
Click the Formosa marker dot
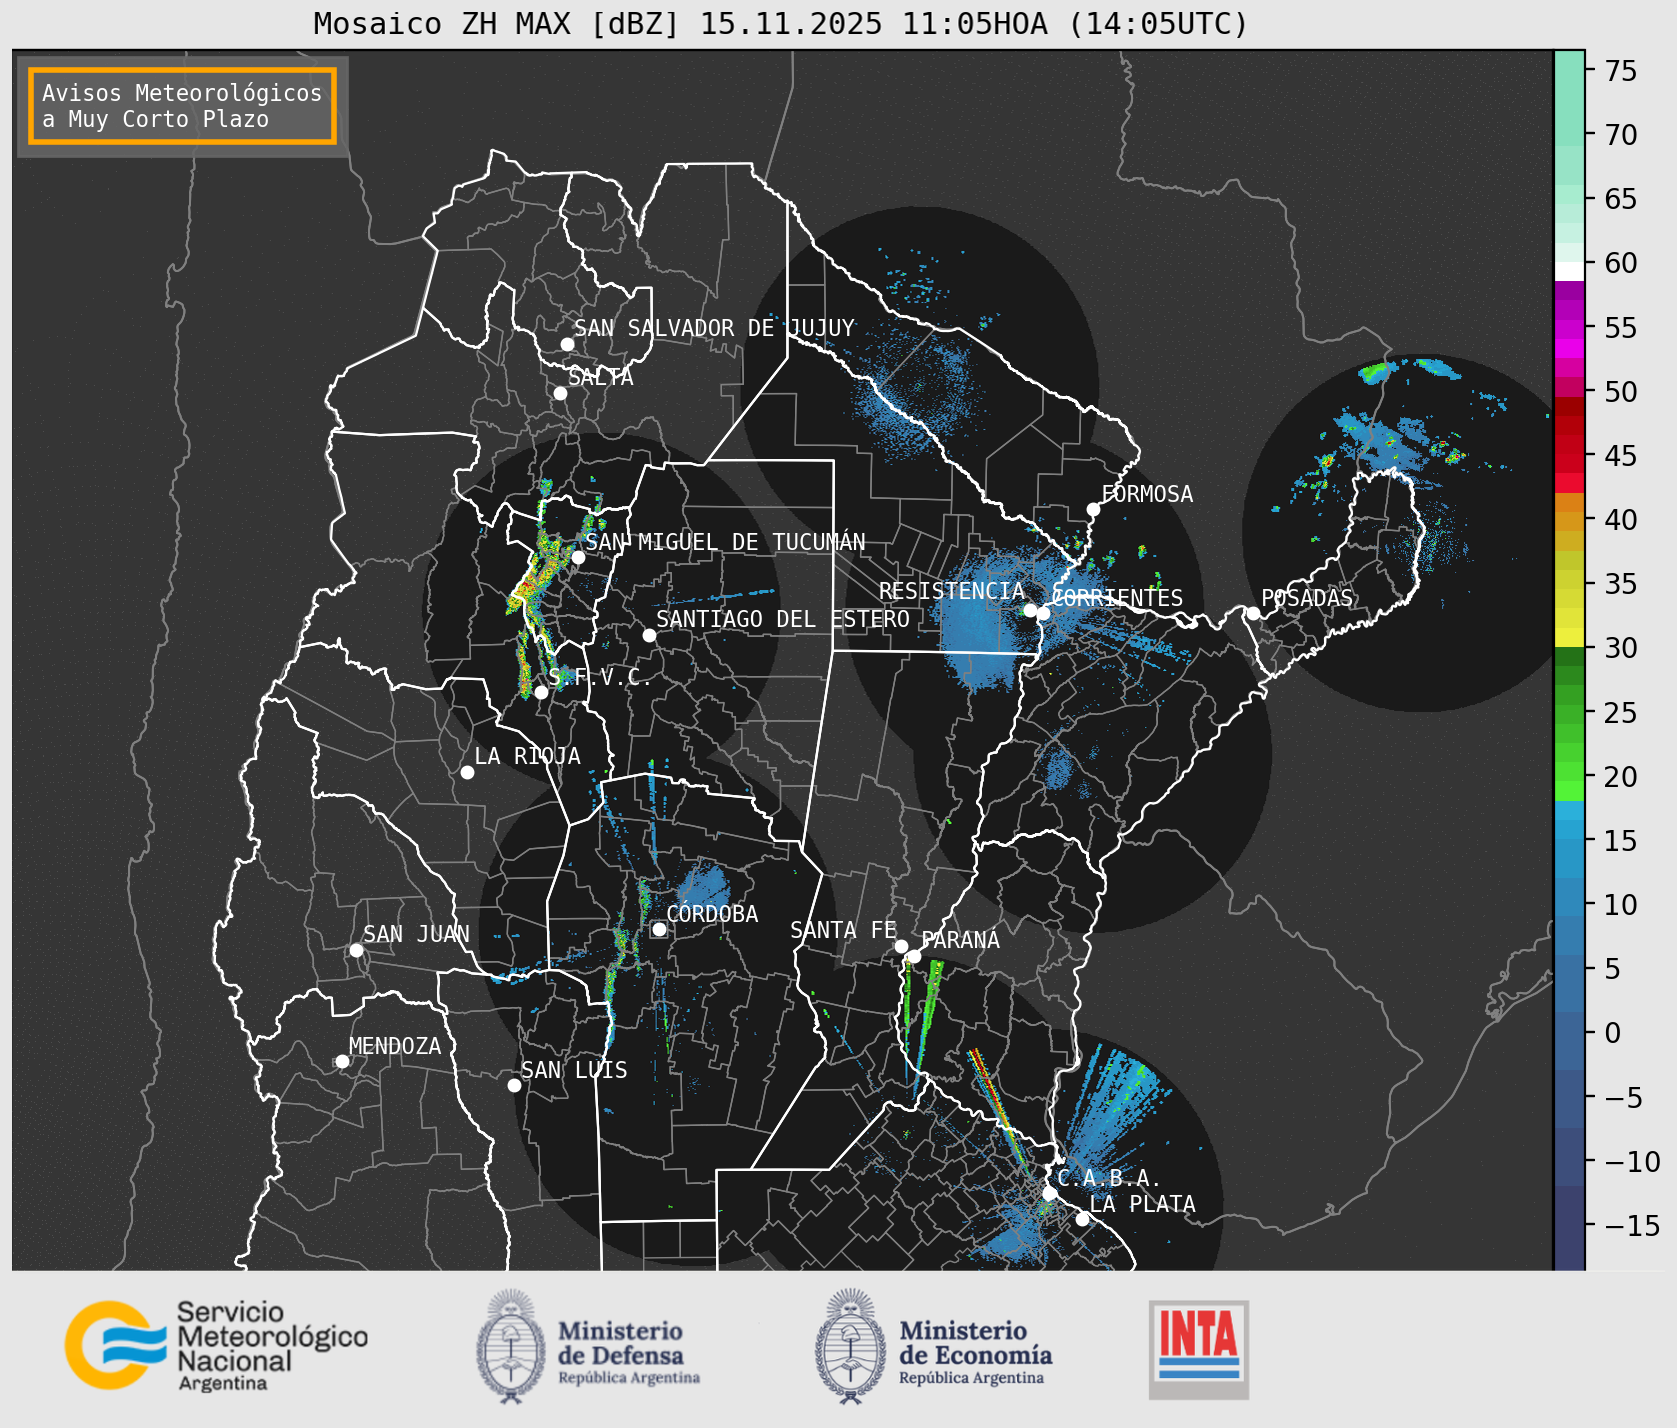[x=1093, y=509]
